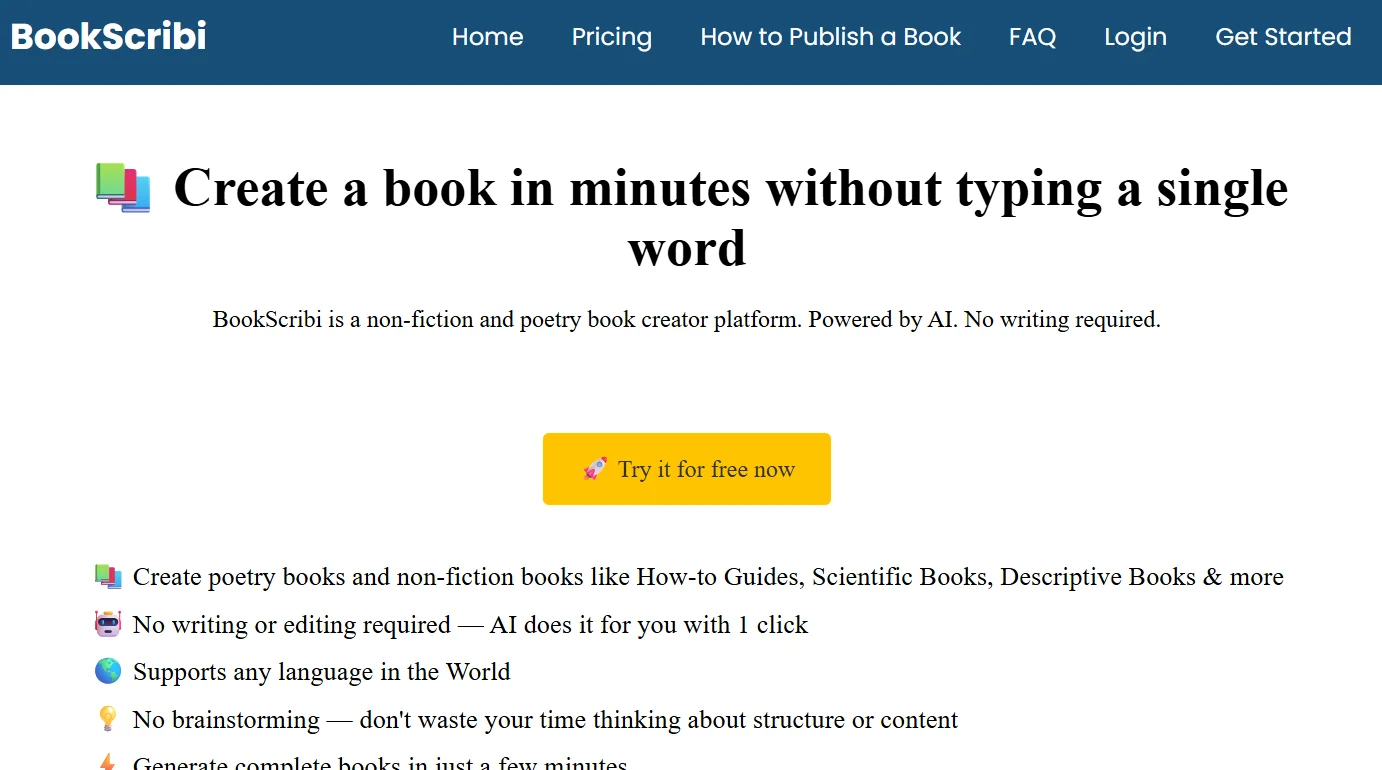Click the books emoji next to the poetry books bullet
Screen dimensions: 1382x770
point(108,576)
